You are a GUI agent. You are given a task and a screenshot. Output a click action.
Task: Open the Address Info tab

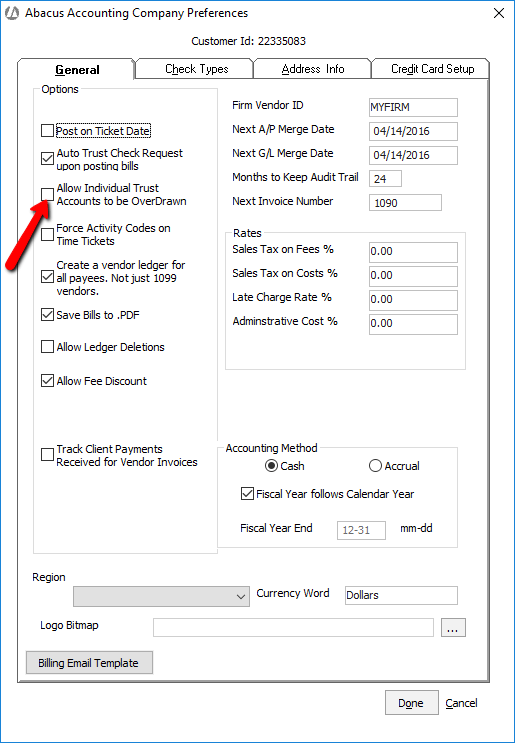click(x=313, y=69)
